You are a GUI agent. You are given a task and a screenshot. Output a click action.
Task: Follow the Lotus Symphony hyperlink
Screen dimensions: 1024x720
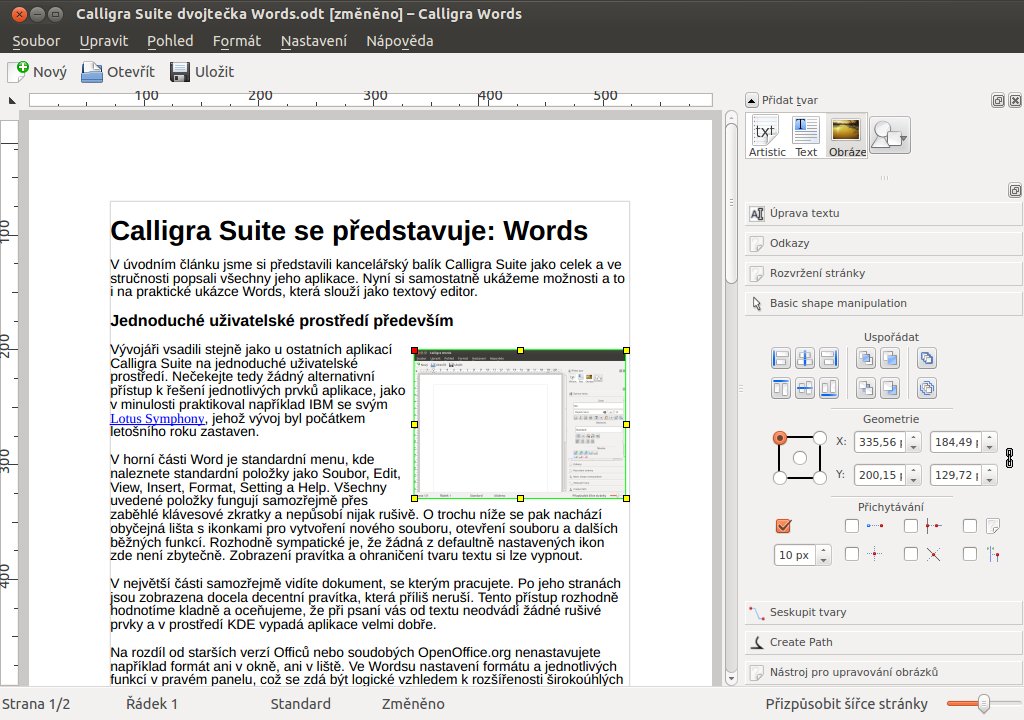click(157, 419)
